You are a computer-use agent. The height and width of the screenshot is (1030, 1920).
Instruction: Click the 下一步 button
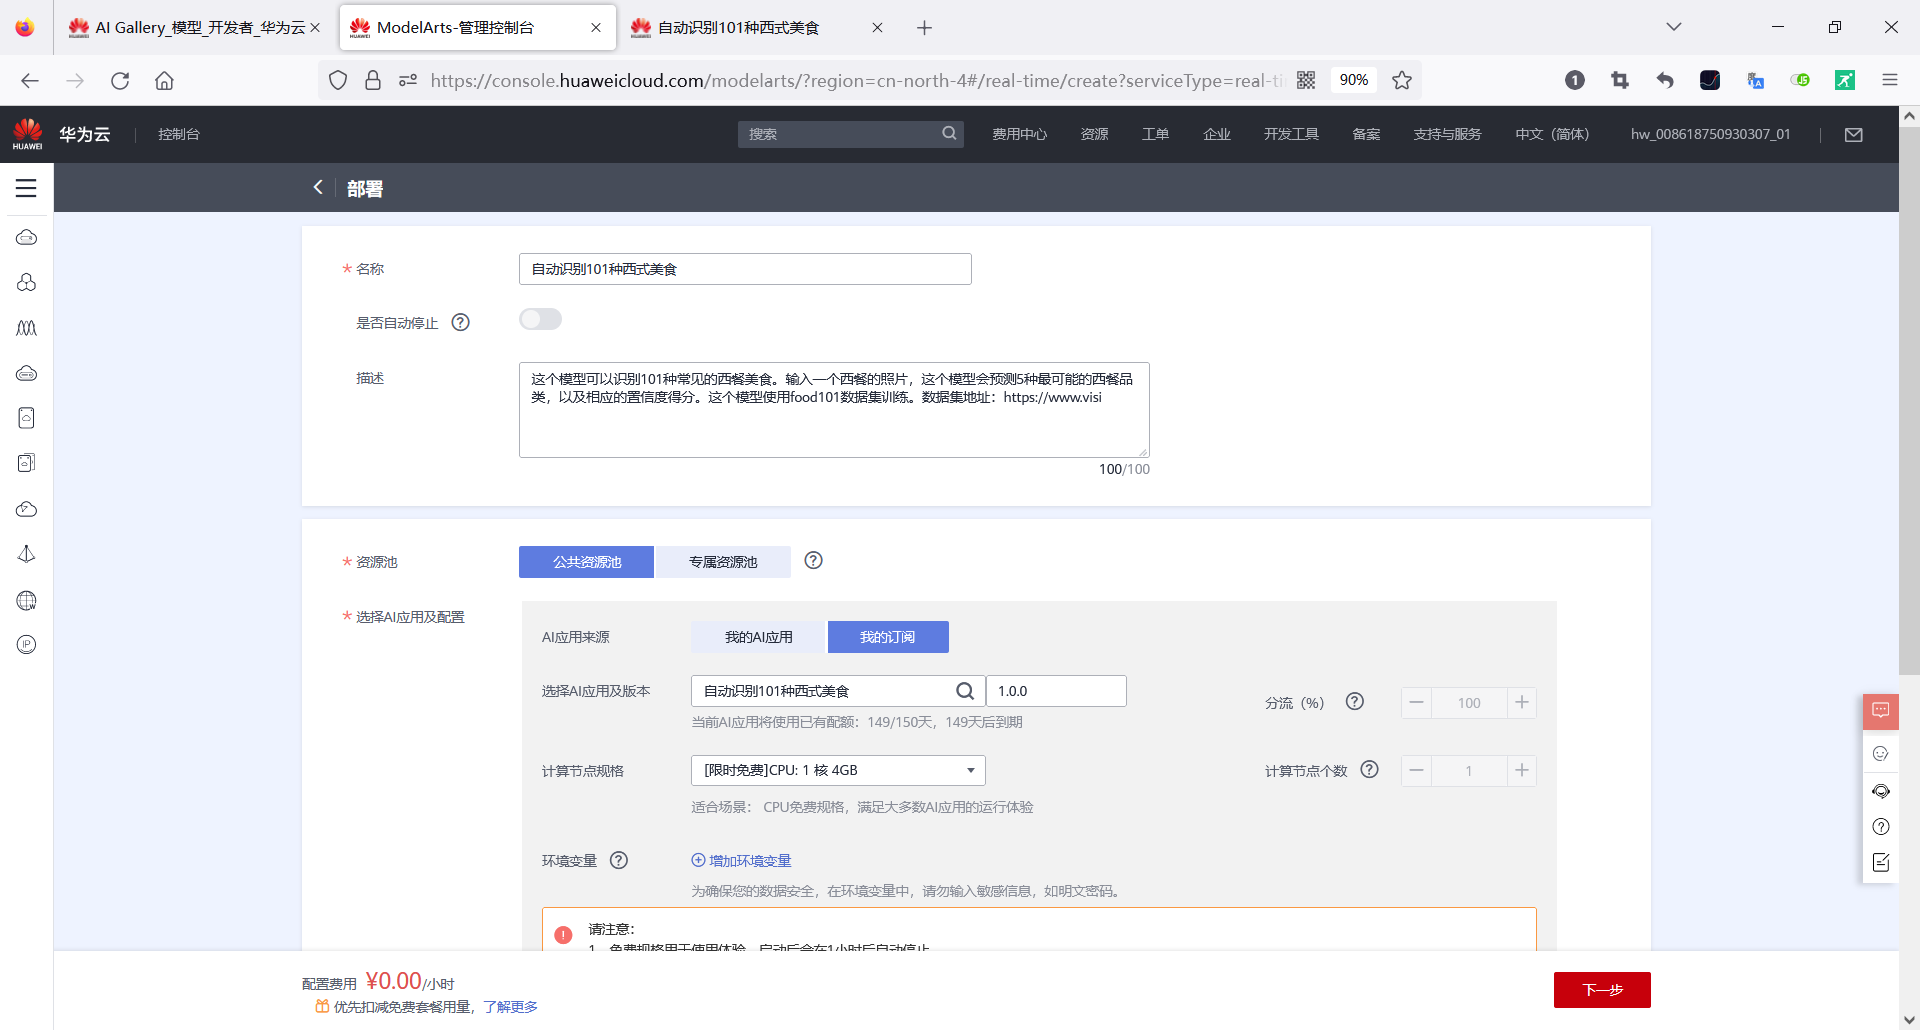coord(1602,989)
